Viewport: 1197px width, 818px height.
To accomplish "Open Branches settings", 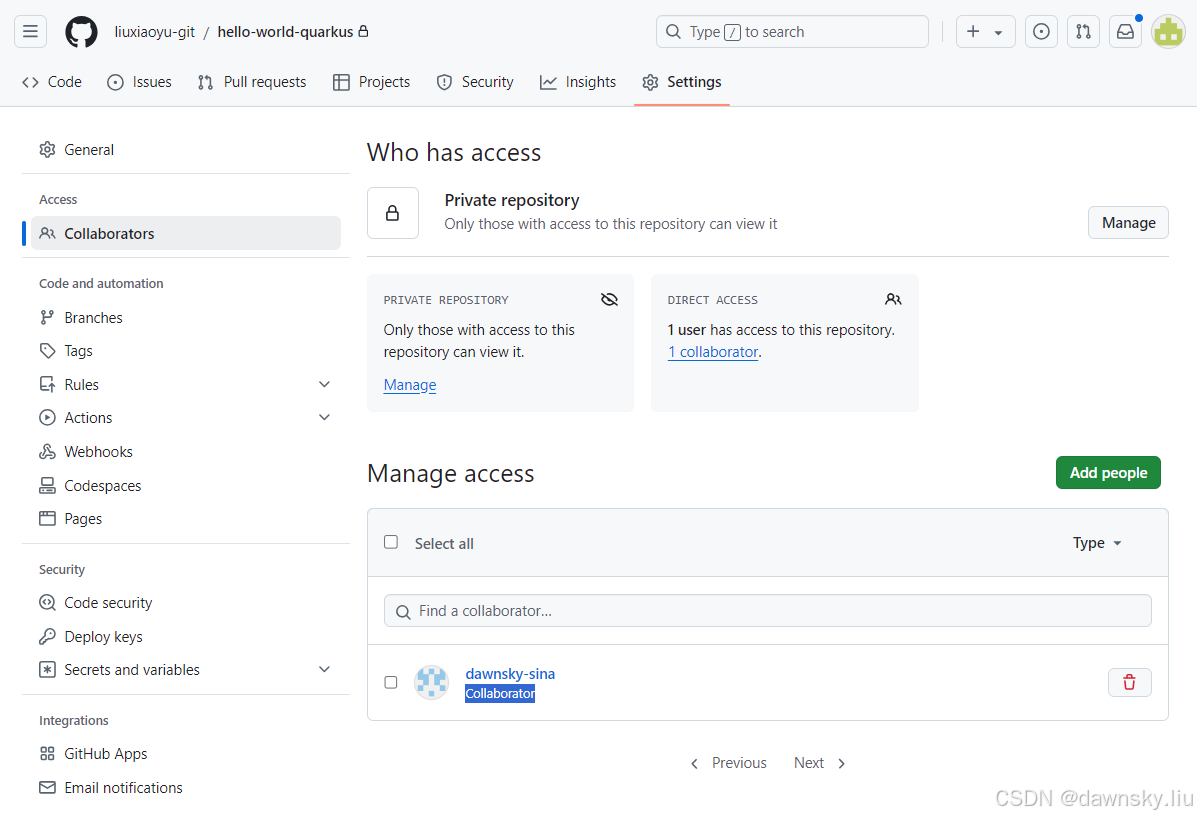I will click(x=186, y=317).
